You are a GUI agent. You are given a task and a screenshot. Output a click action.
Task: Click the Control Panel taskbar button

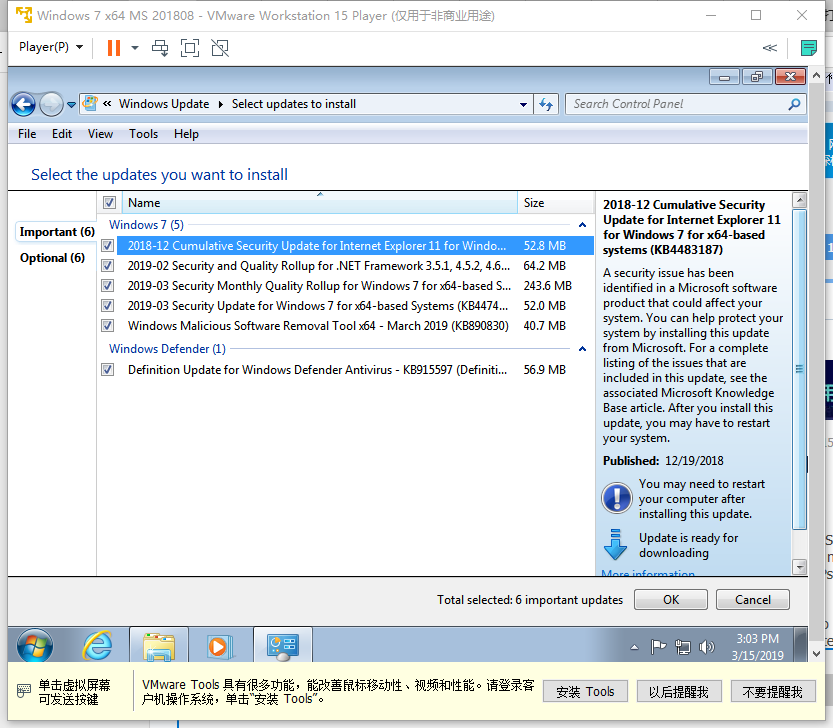[x=283, y=646]
